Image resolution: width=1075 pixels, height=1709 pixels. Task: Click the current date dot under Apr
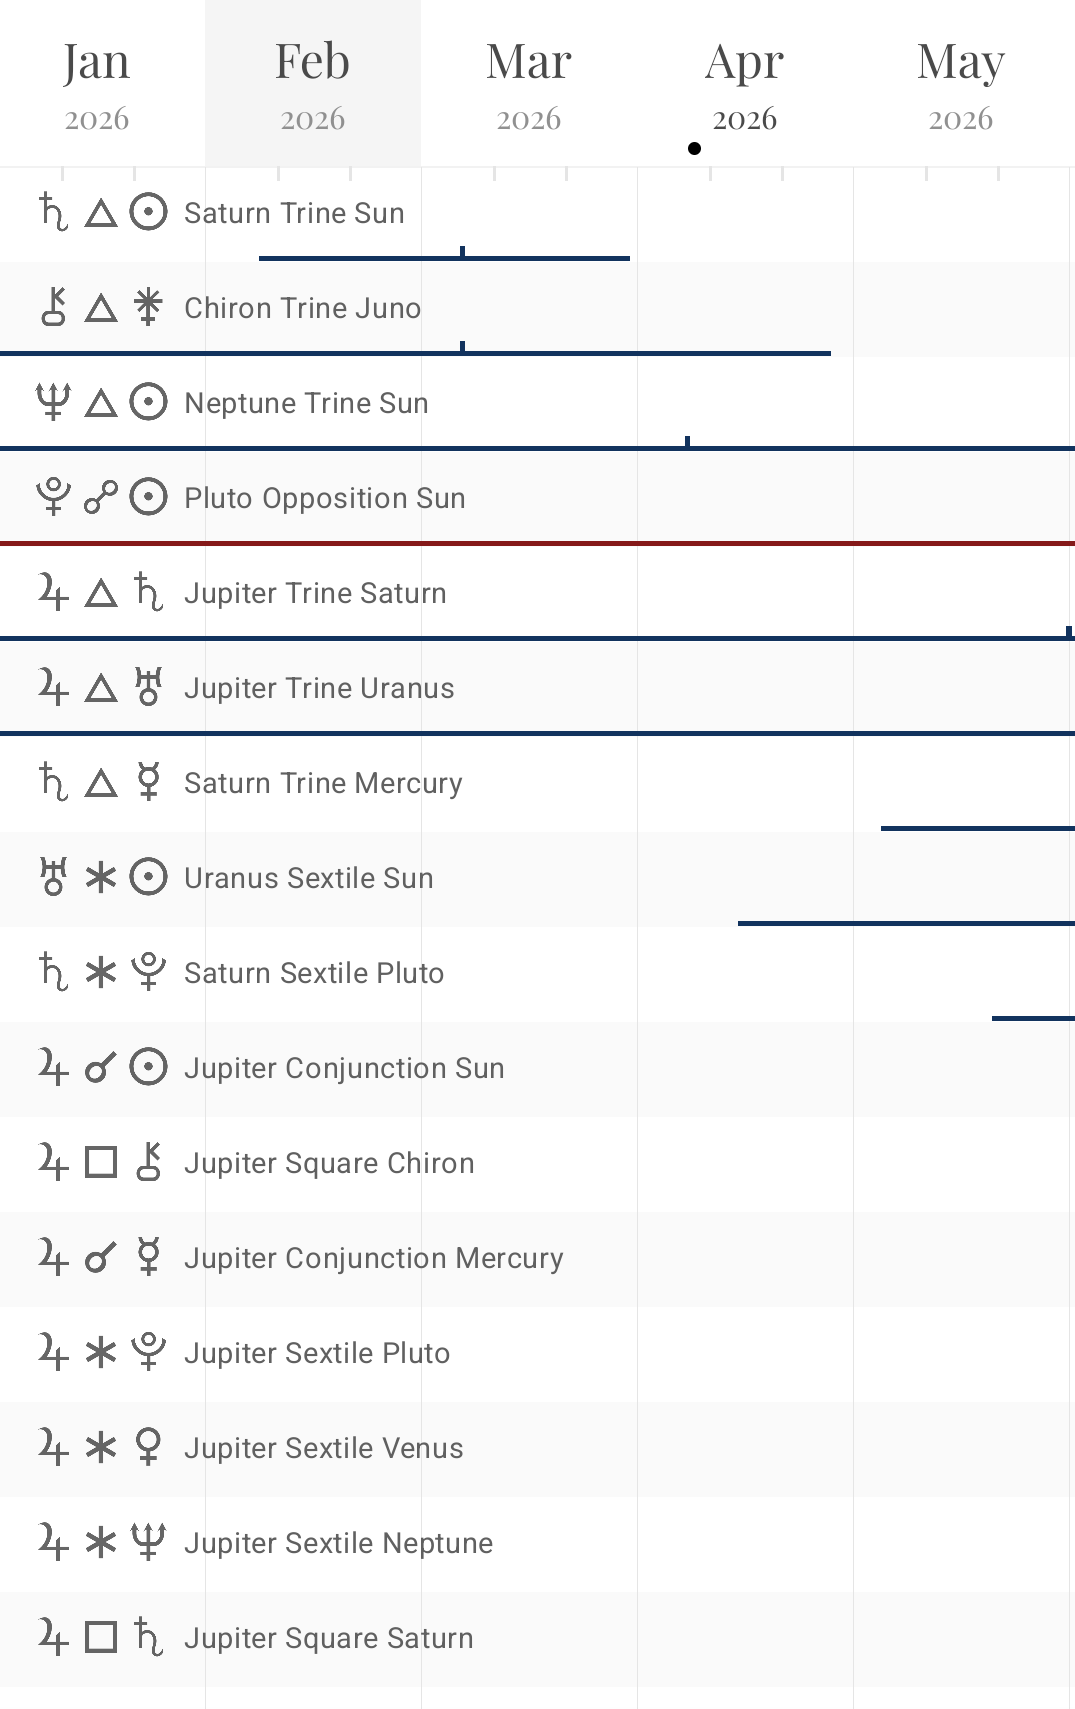tap(695, 149)
